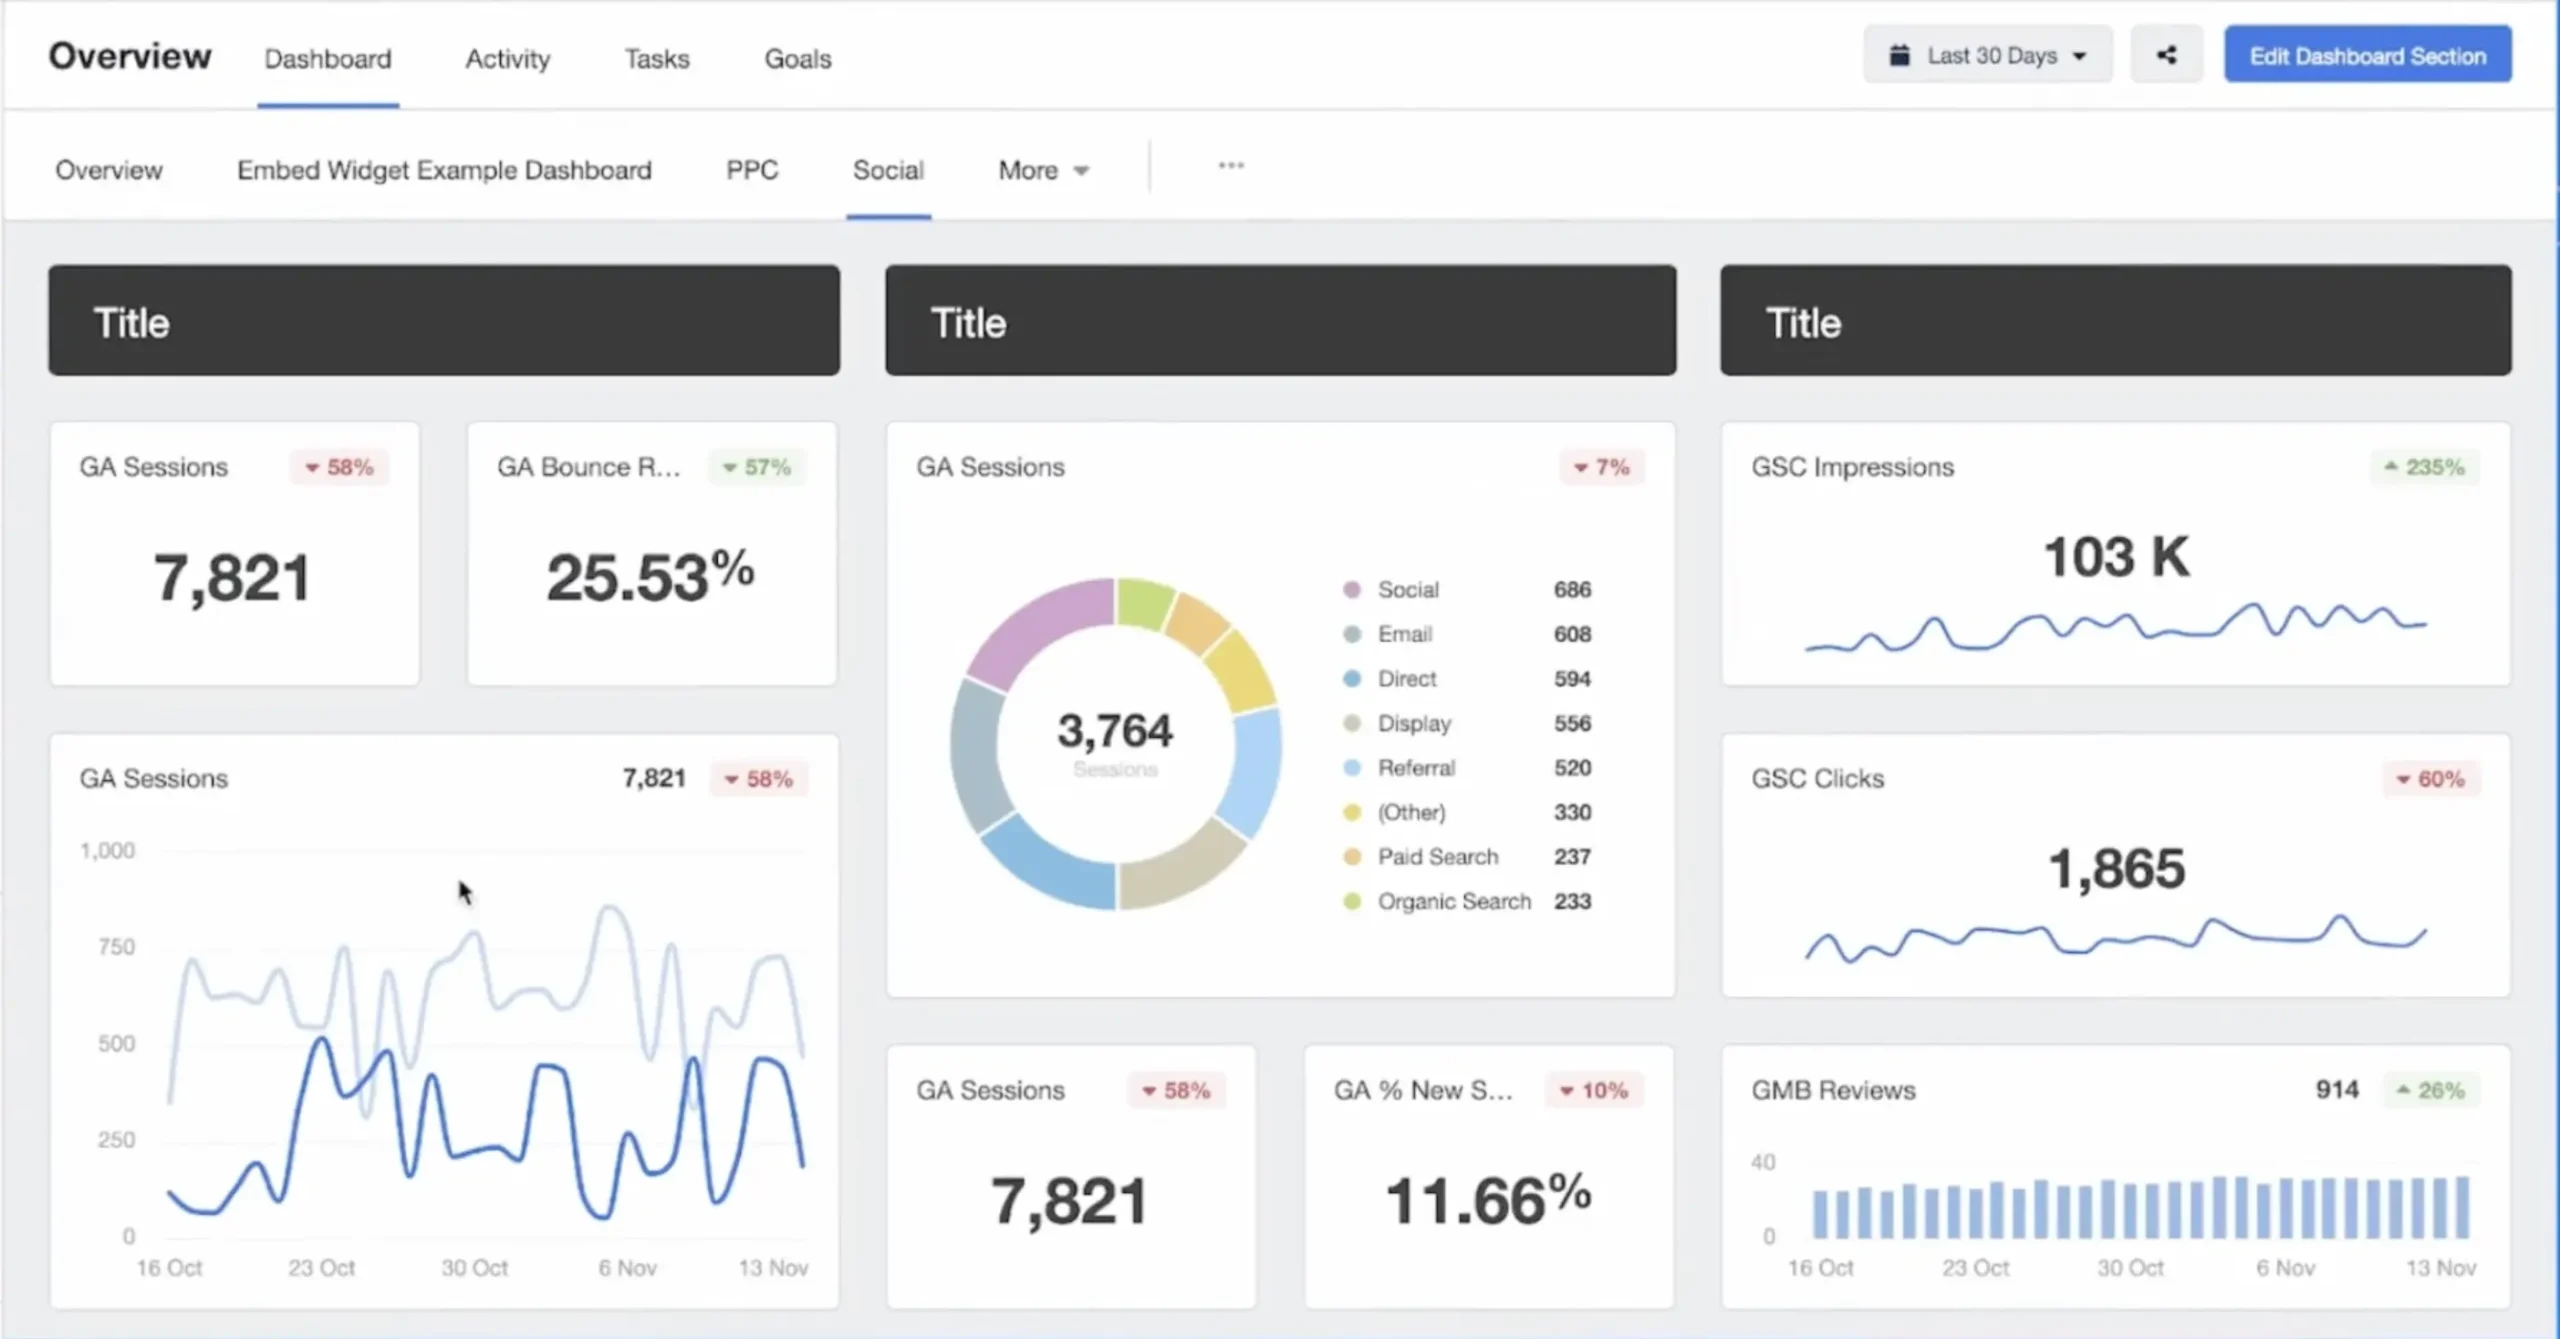
Task: Select the Social tab
Action: 889,169
